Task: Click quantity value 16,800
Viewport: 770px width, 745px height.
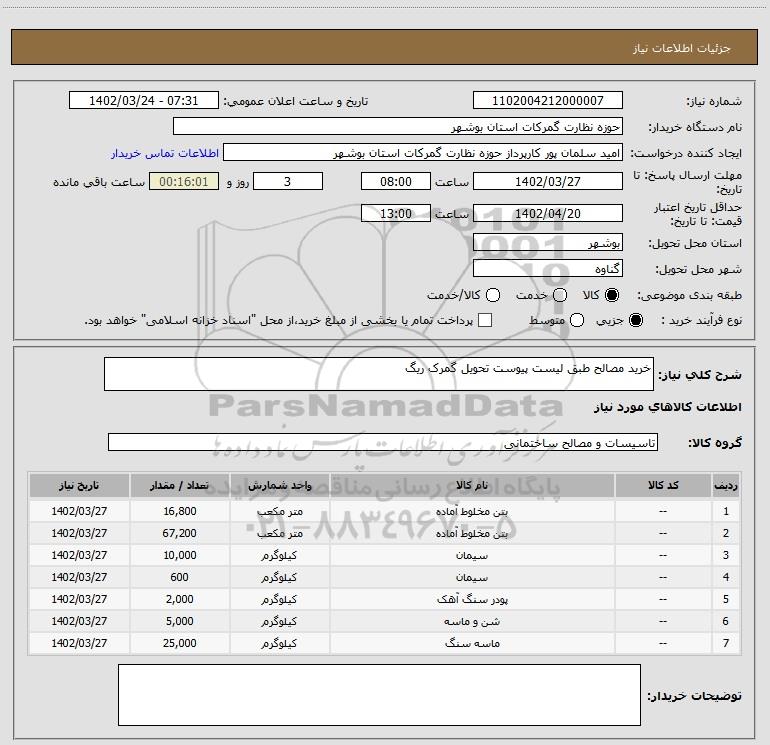Action: [180, 511]
